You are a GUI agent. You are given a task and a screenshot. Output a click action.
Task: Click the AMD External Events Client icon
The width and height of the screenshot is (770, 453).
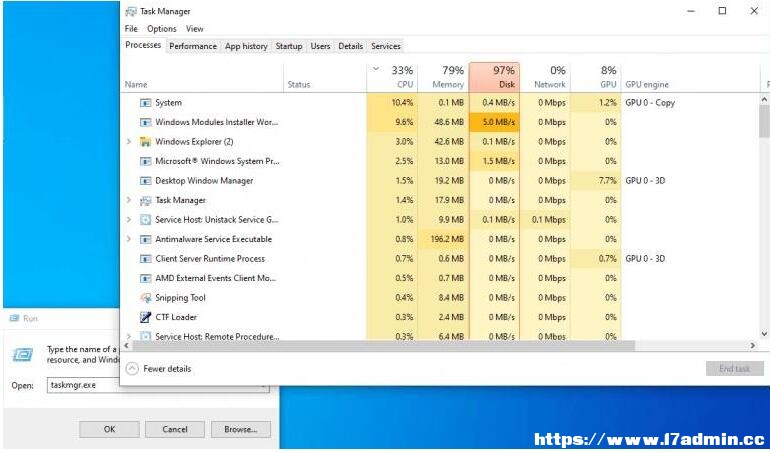click(x=145, y=278)
